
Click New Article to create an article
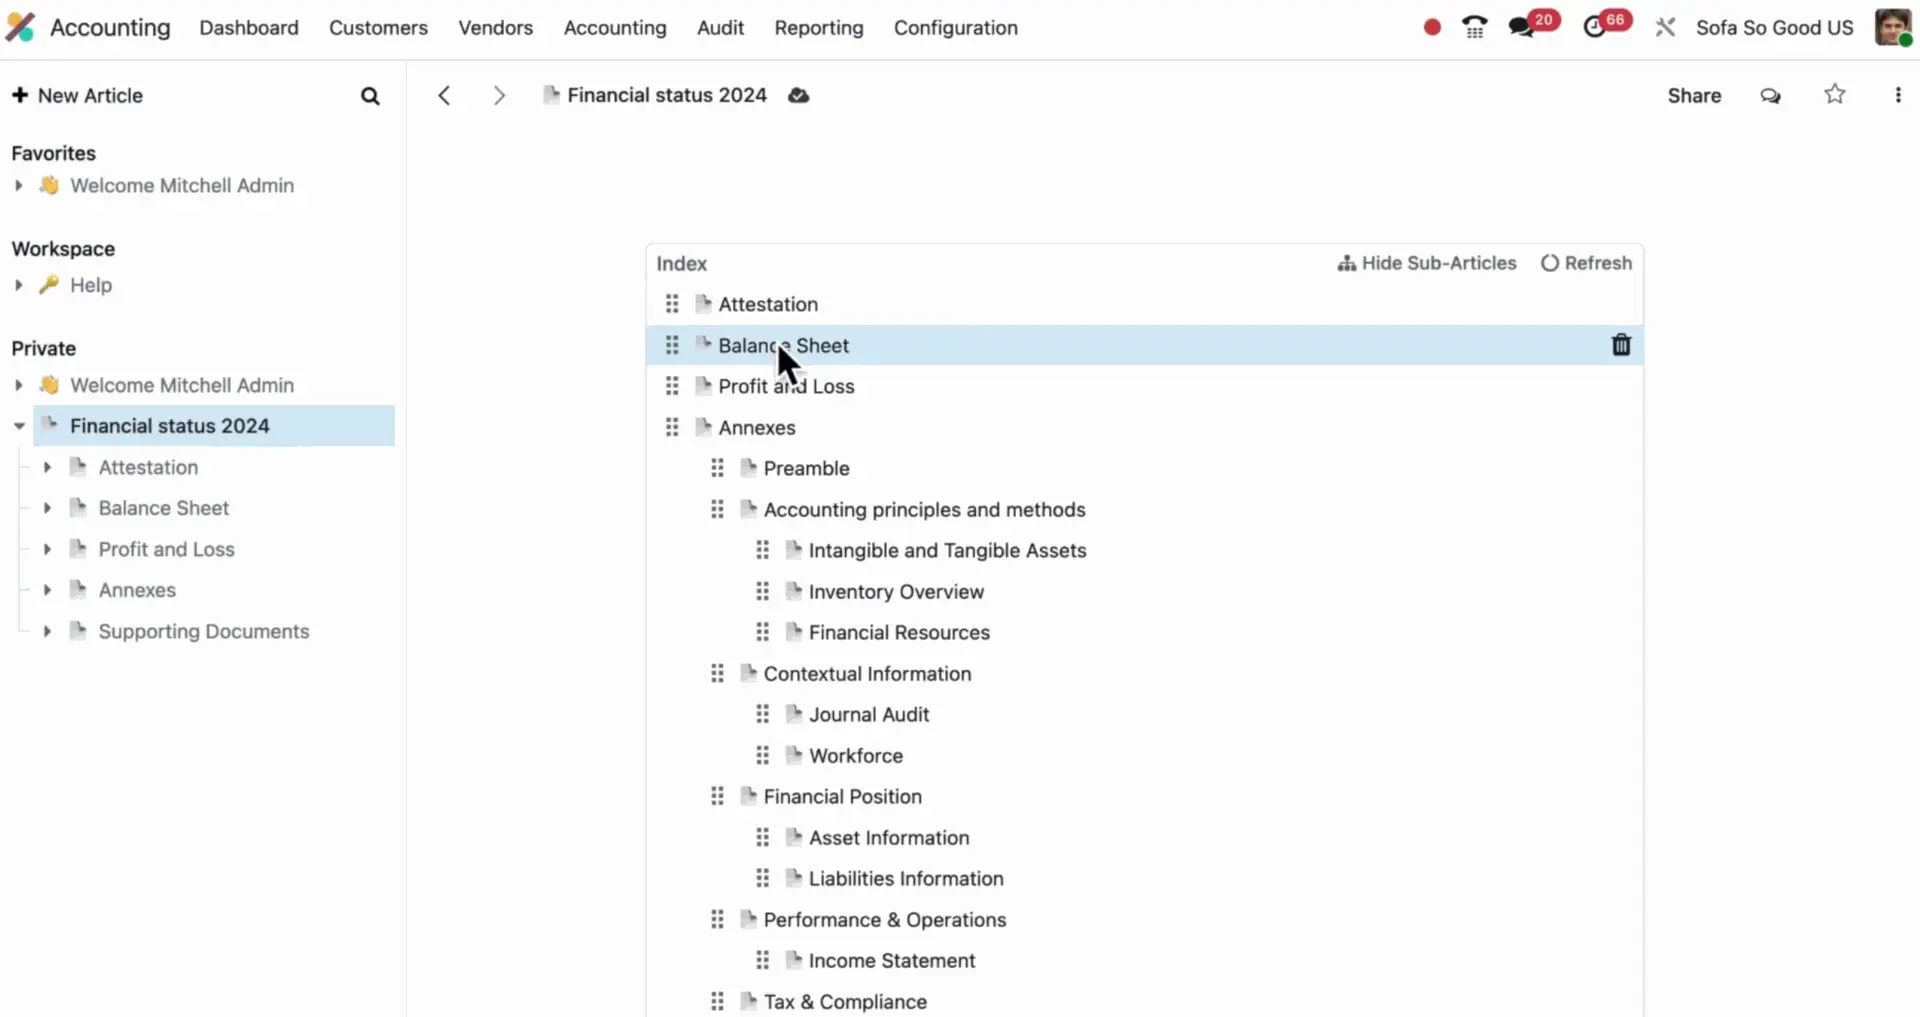tap(78, 95)
